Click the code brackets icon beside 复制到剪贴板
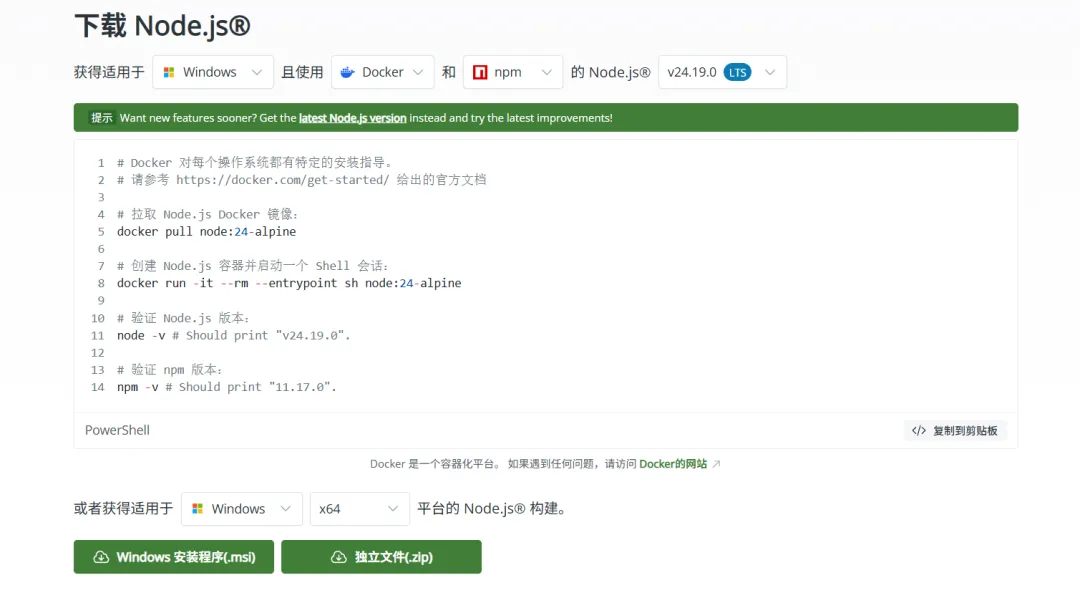The height and width of the screenshot is (593, 1080). (919, 430)
